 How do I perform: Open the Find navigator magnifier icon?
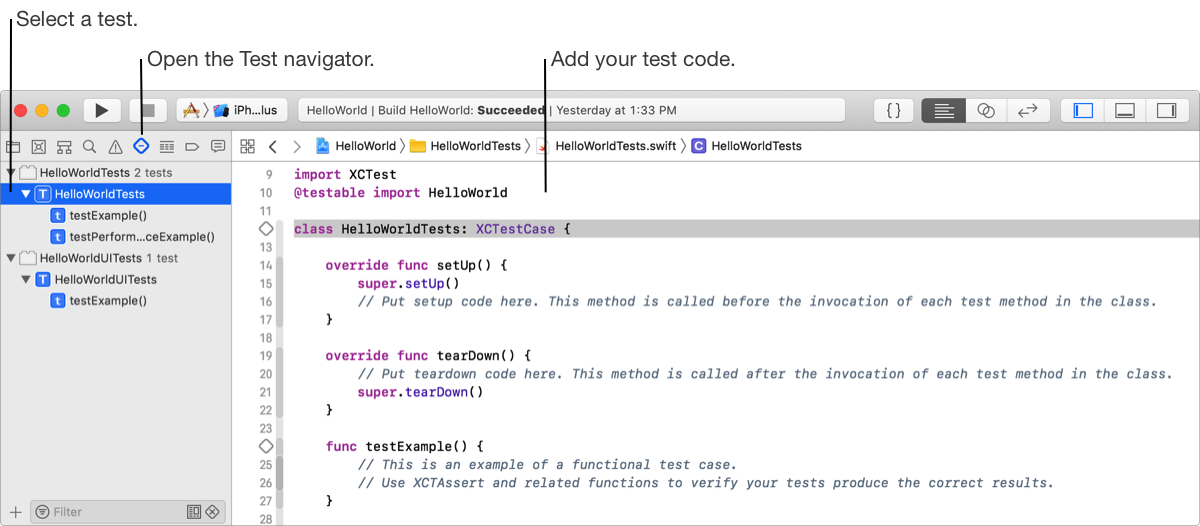click(x=90, y=146)
